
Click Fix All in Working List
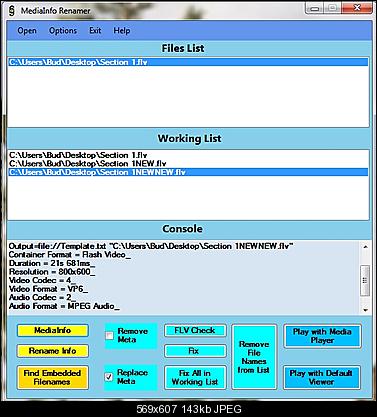195,377
